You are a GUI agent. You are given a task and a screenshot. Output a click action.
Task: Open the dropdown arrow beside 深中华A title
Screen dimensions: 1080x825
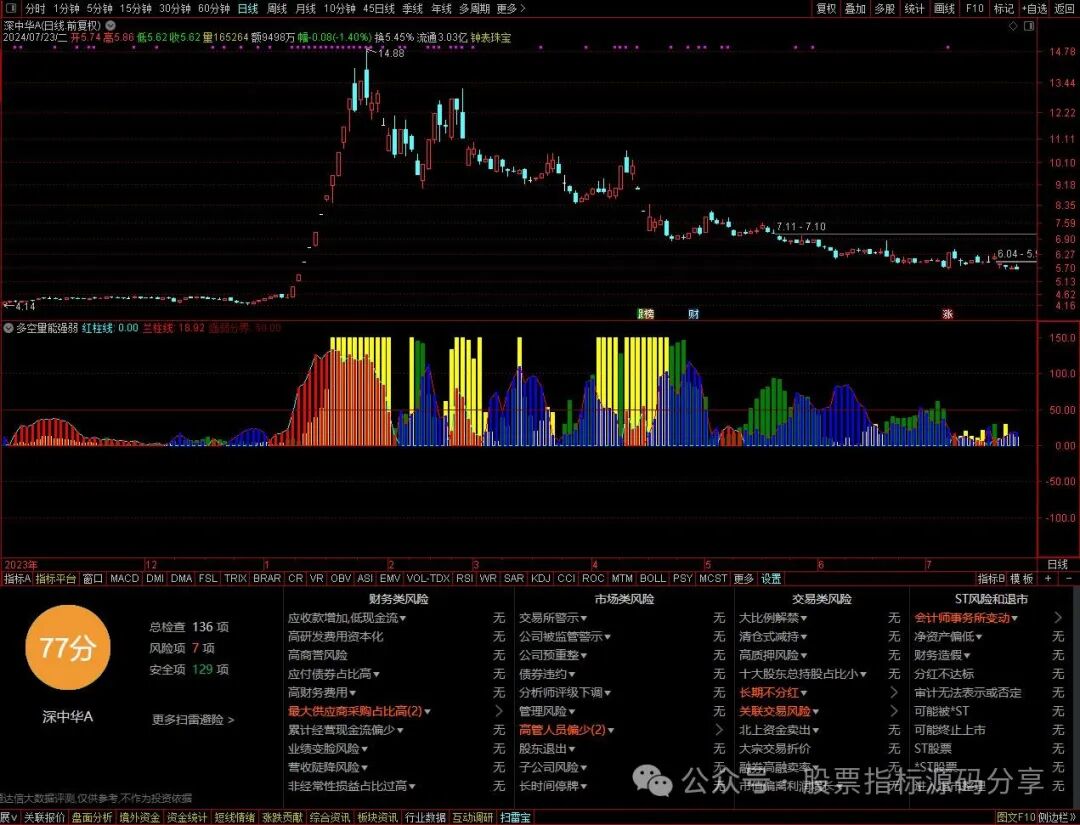[112, 25]
